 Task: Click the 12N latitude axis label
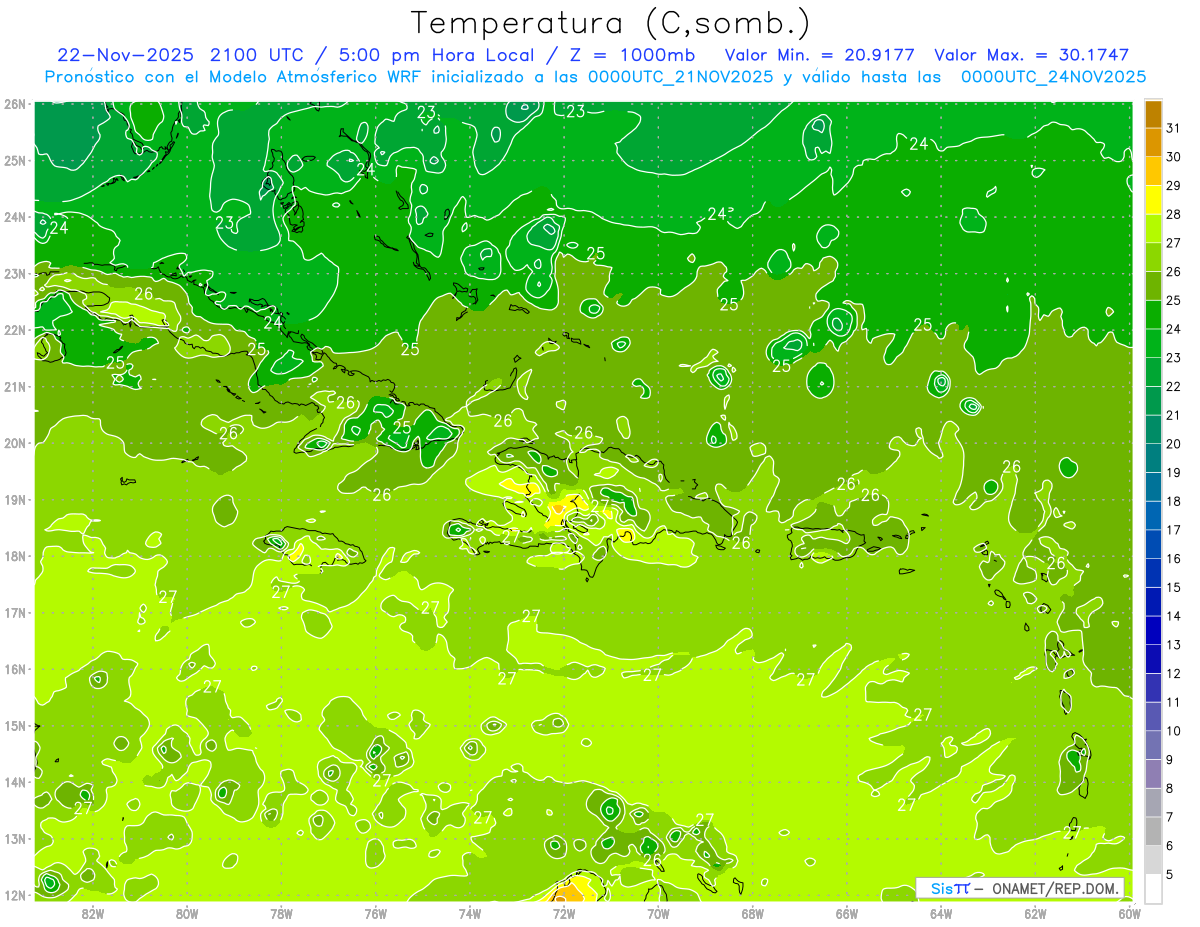(x=14, y=895)
